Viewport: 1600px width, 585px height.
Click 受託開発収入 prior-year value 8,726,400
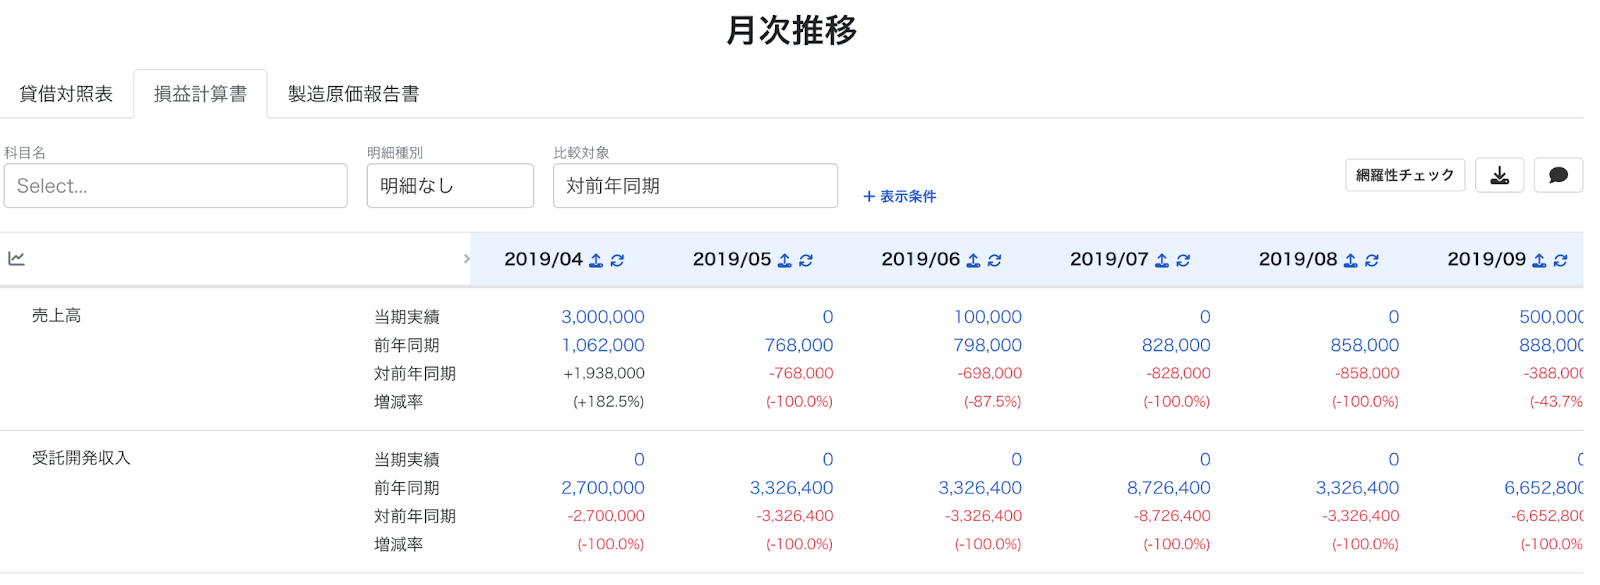tap(1169, 488)
